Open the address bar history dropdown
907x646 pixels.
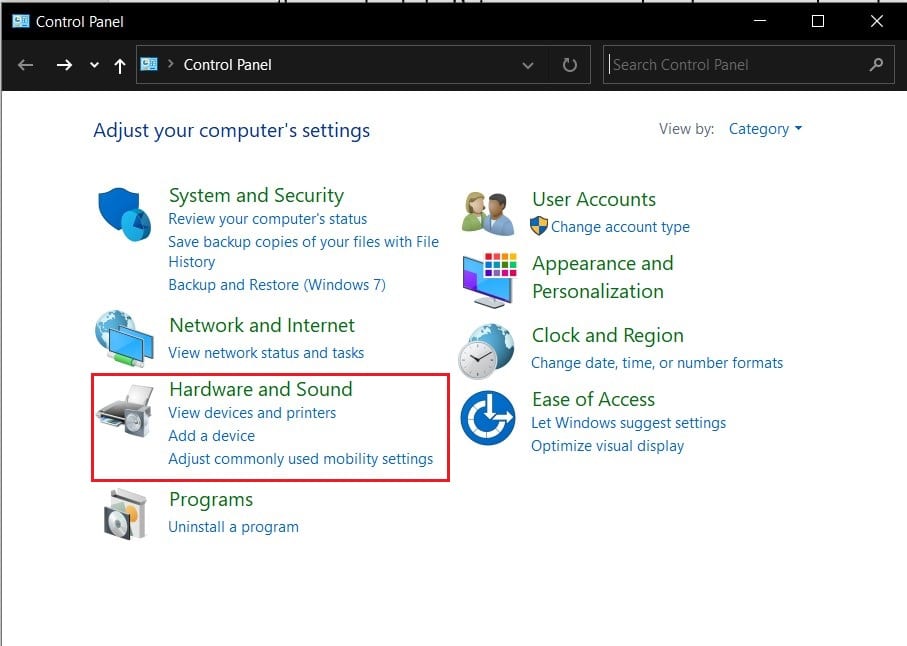(x=528, y=65)
